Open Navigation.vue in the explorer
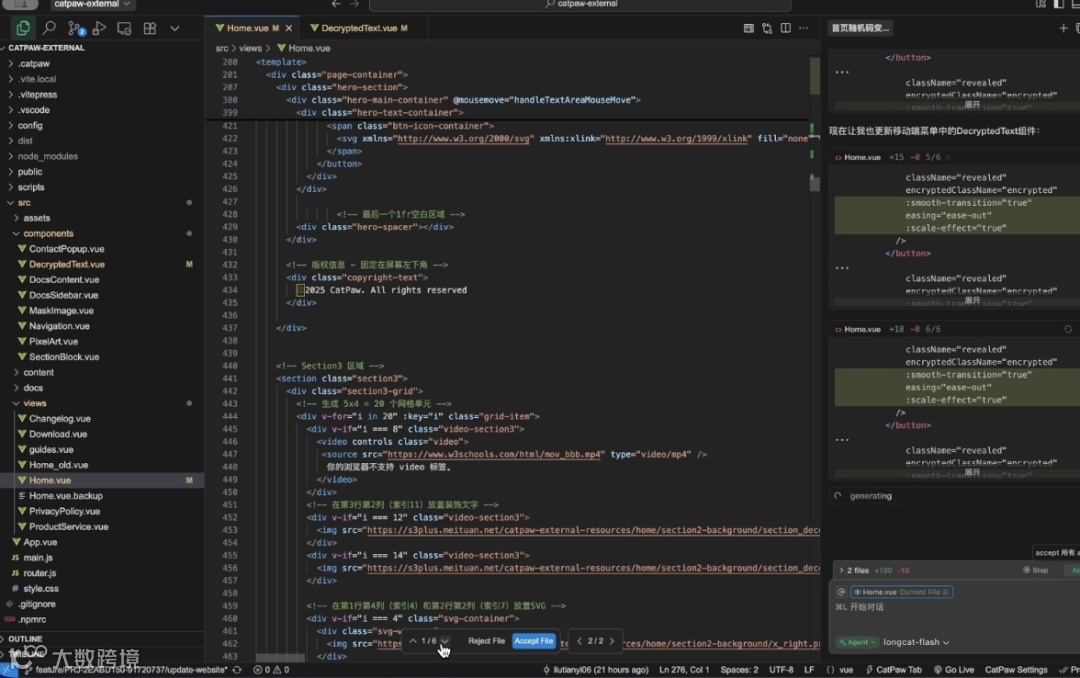 point(59,326)
